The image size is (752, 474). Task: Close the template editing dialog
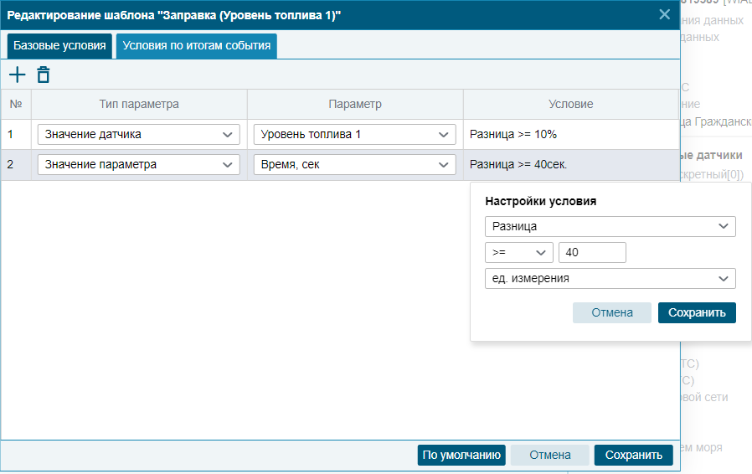(664, 14)
